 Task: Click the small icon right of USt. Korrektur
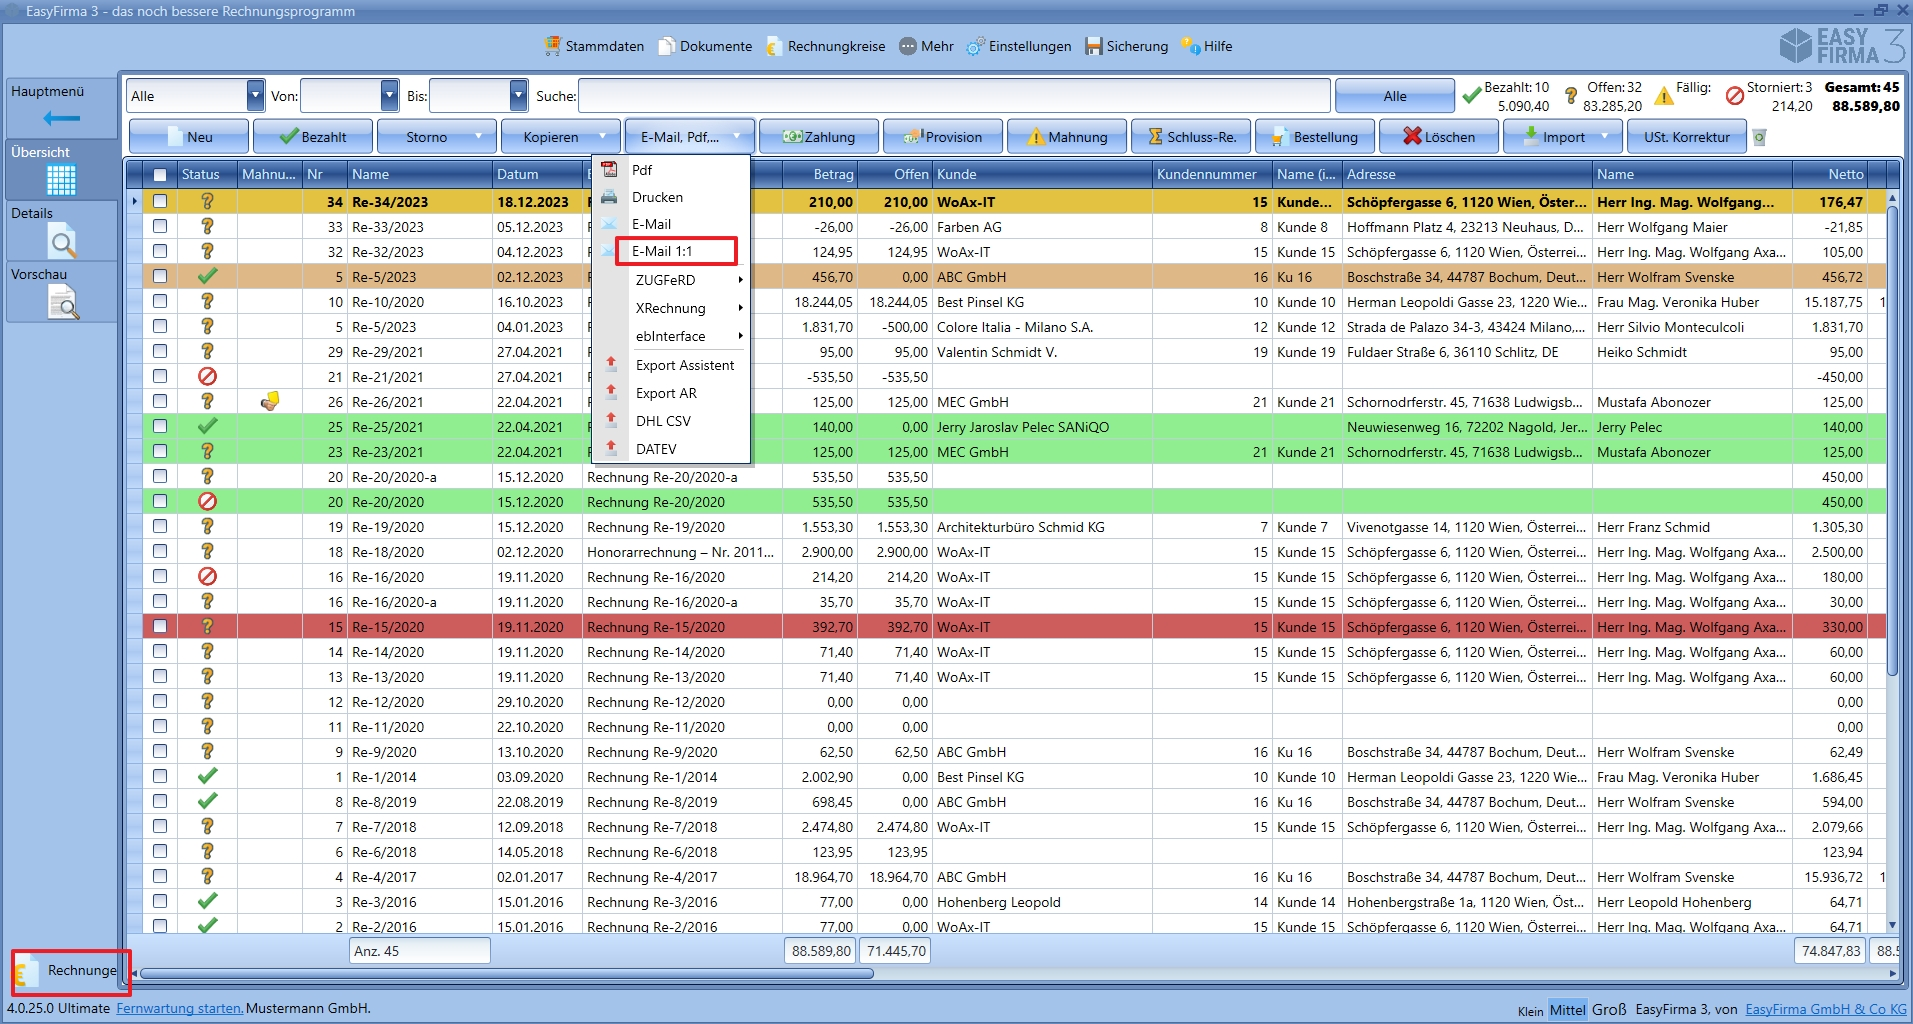click(1760, 137)
